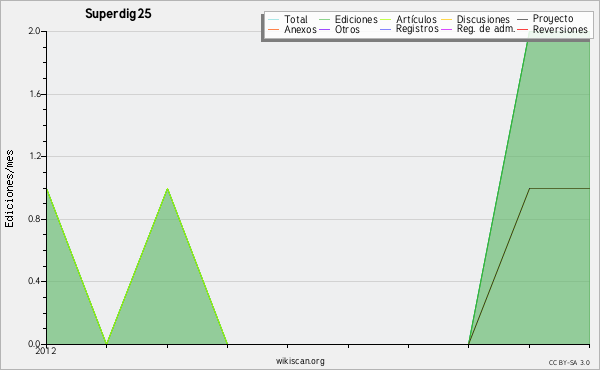Click the 0.4 y-axis value
This screenshot has width=600, height=370.
(34, 281)
